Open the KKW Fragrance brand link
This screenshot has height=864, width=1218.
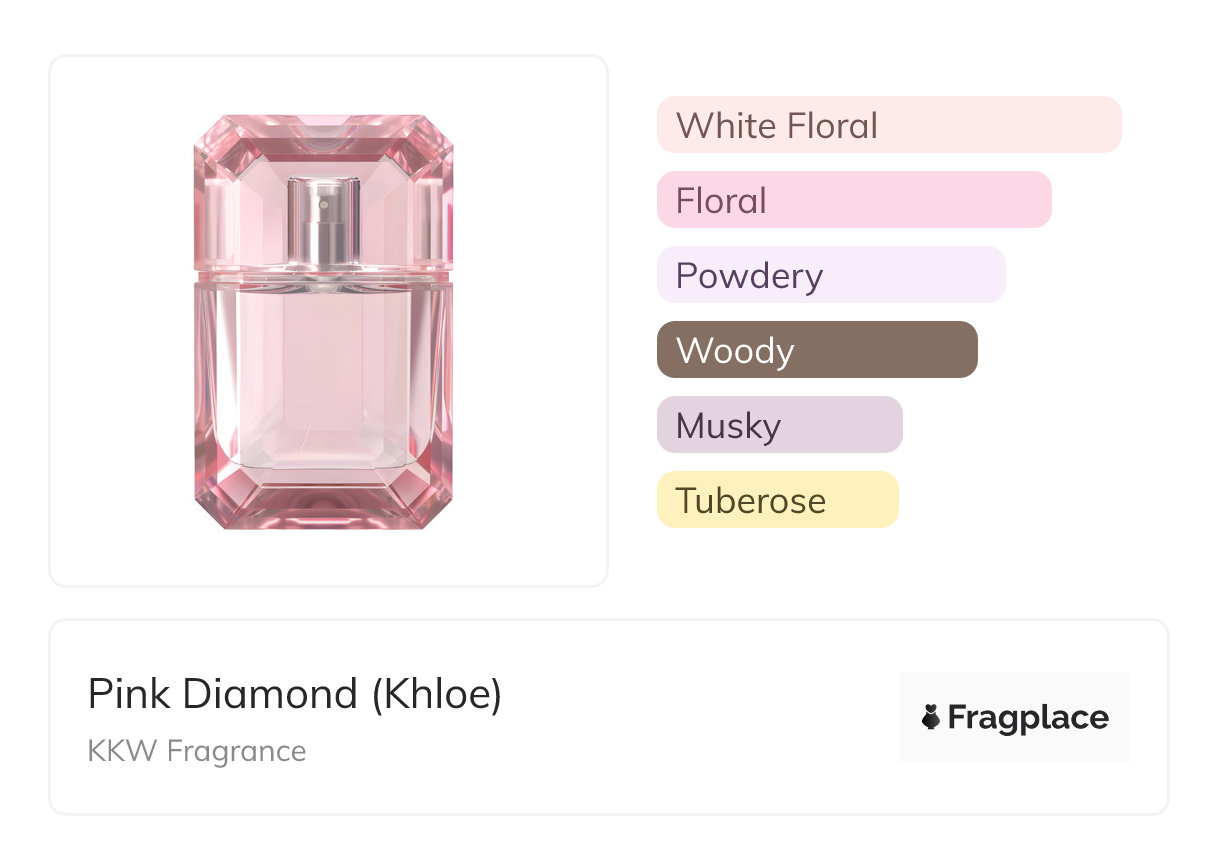(197, 750)
